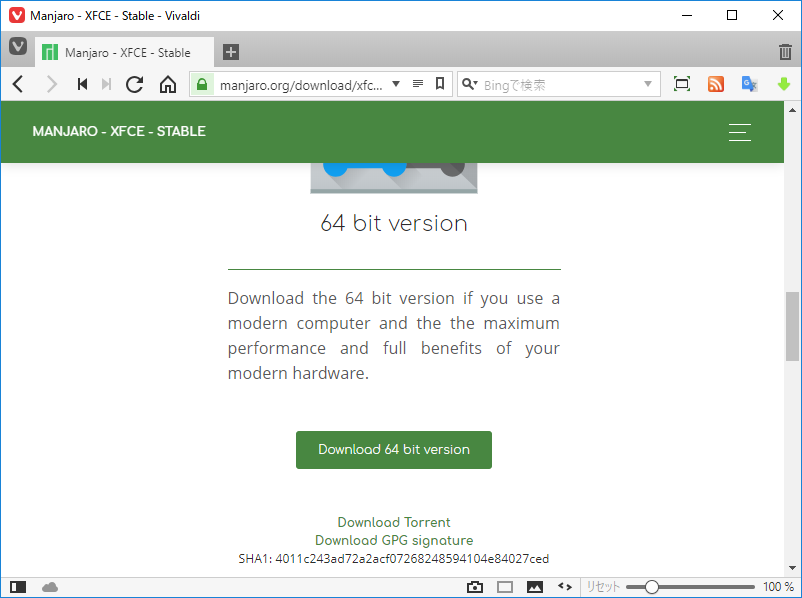This screenshot has height=598, width=802.
Task: Click the disk drive illustration image
Action: [x=394, y=178]
